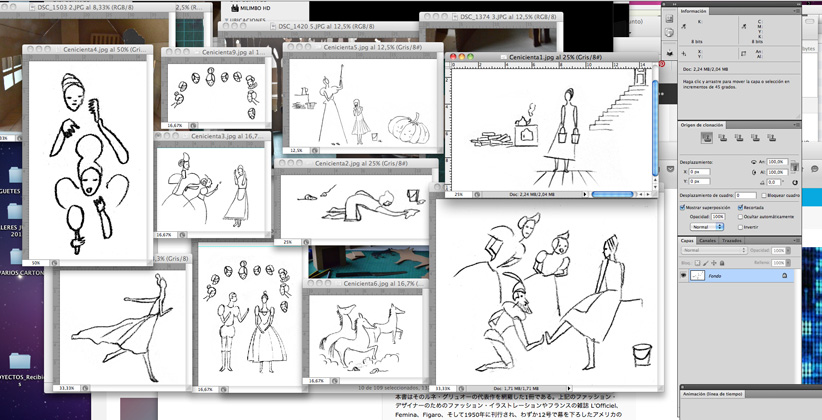This screenshot has width=822, height=420.
Task: Enable Ocultar automáticamente checkbox
Action: click(x=740, y=217)
